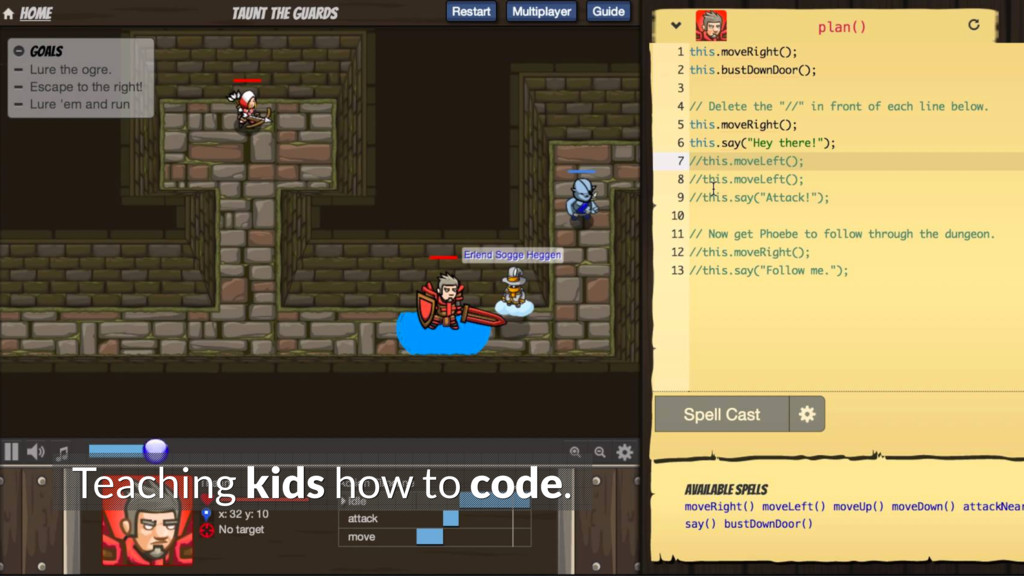Viewport: 1024px width, 576px height.
Task: Select the move action timeline row
Action: click(434, 537)
